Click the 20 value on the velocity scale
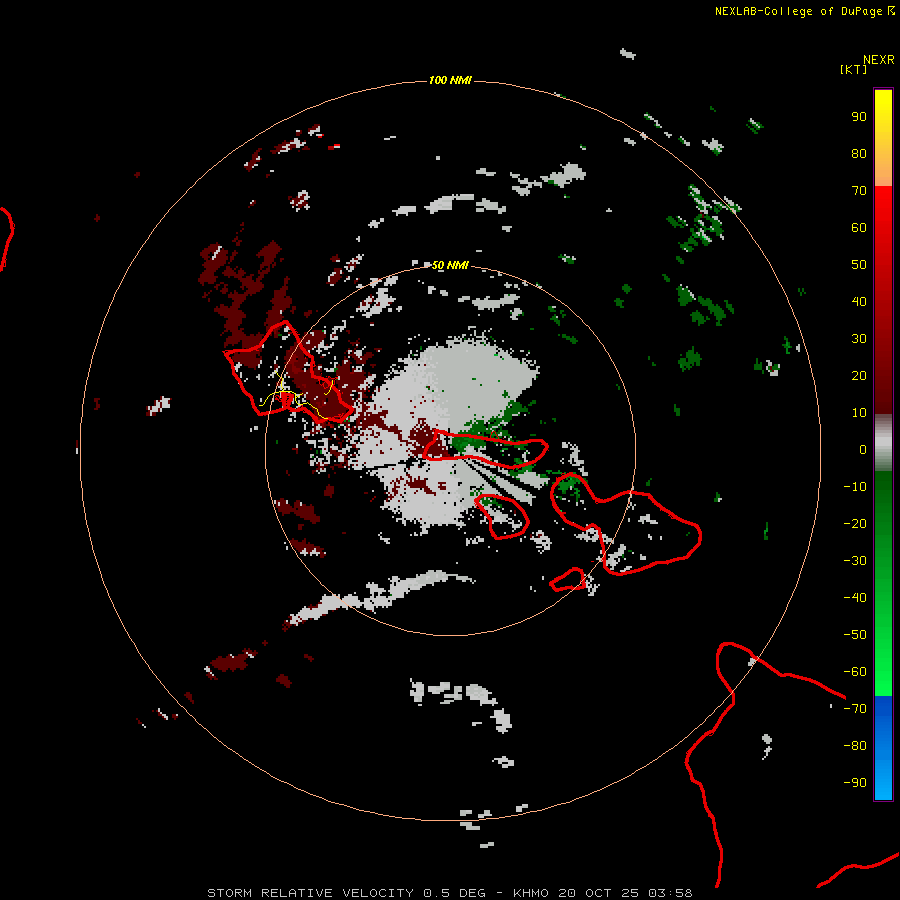The height and width of the screenshot is (900, 900). (859, 376)
